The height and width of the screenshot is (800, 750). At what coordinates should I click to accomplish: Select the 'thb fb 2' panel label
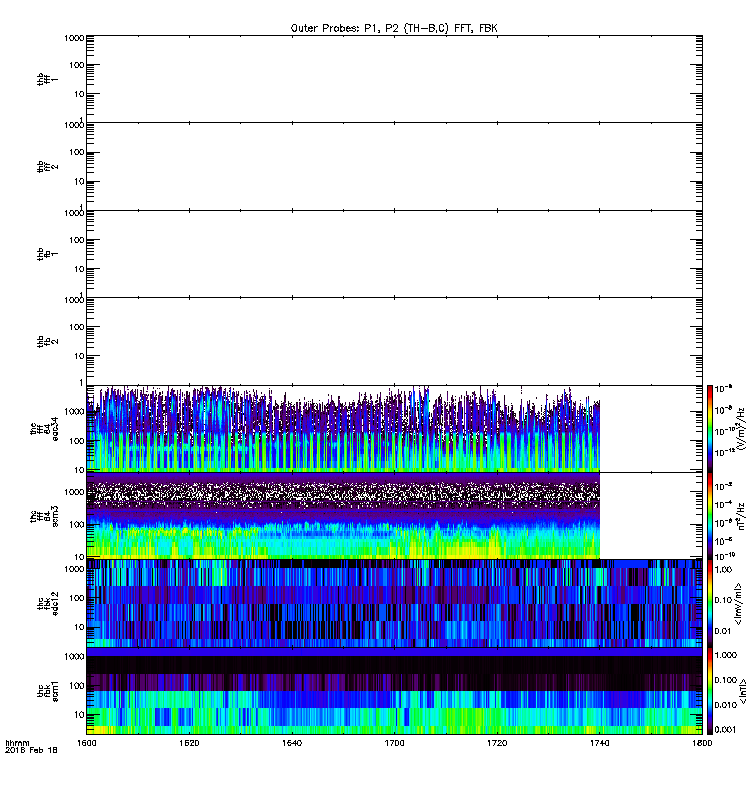[x=47, y=341]
